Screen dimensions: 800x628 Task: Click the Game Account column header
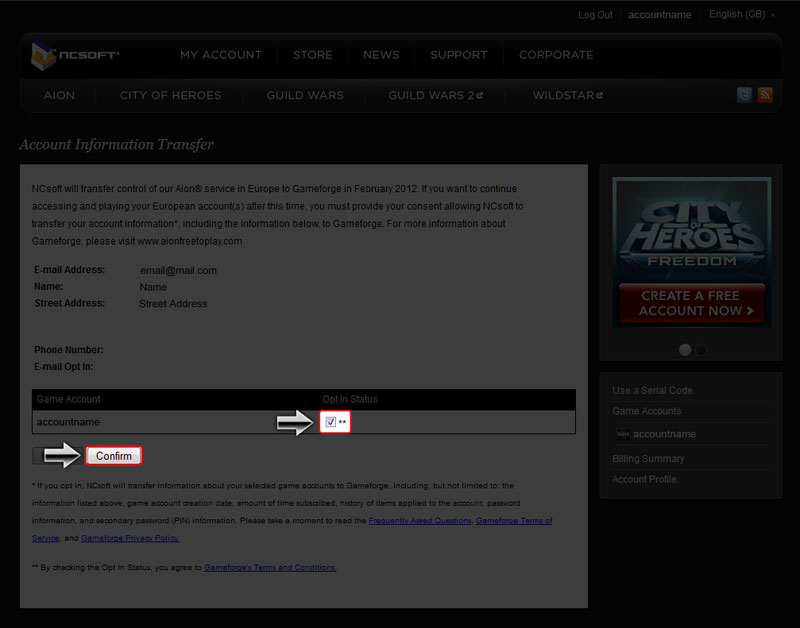[x=68, y=399]
